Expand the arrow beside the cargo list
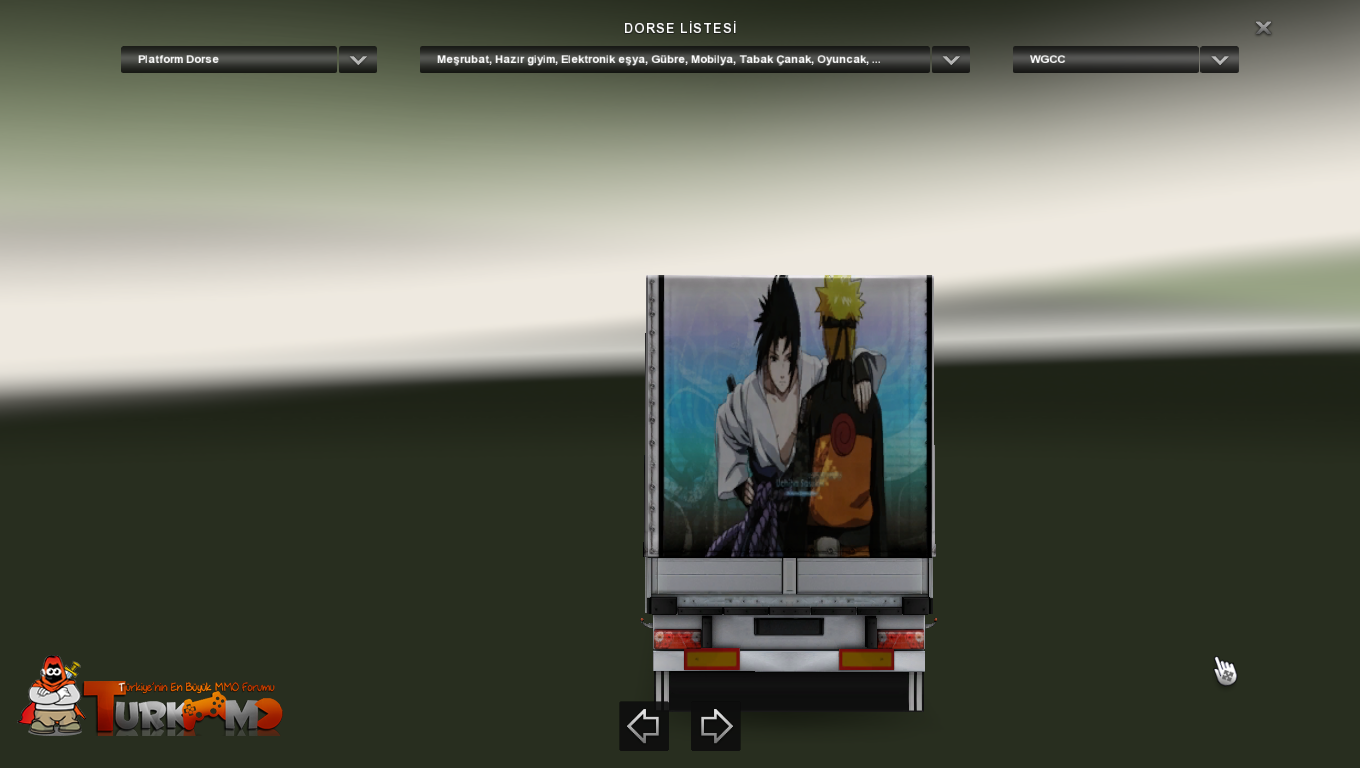The height and width of the screenshot is (768, 1360). [951, 59]
